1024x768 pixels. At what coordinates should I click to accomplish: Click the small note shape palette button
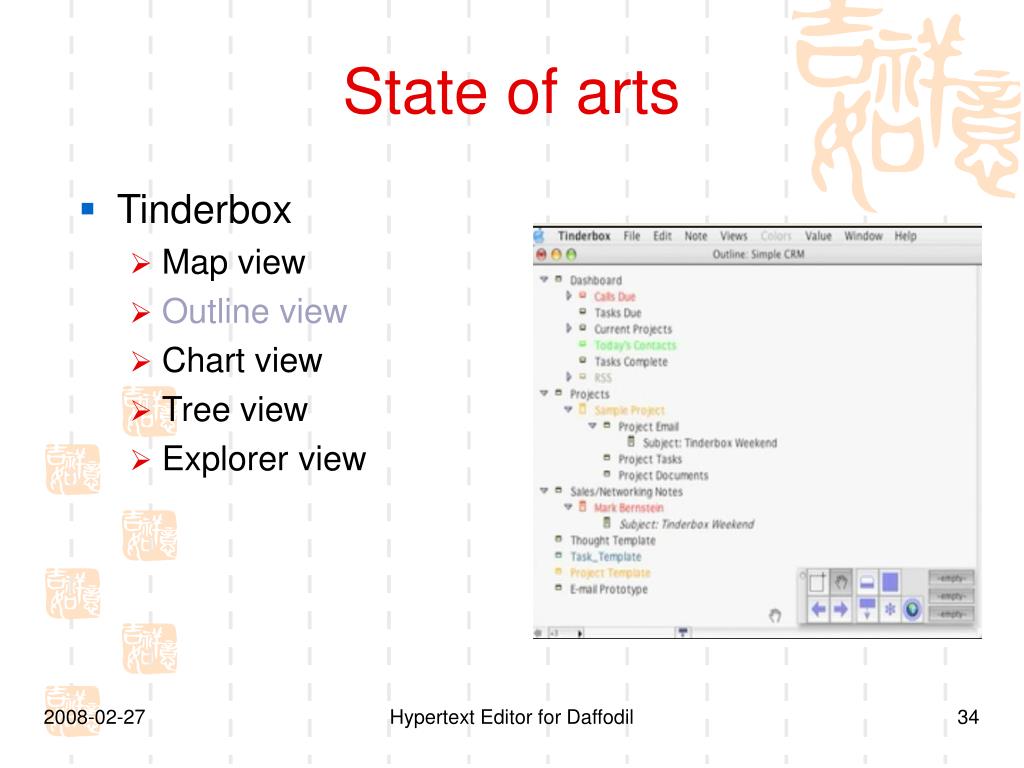click(x=867, y=581)
